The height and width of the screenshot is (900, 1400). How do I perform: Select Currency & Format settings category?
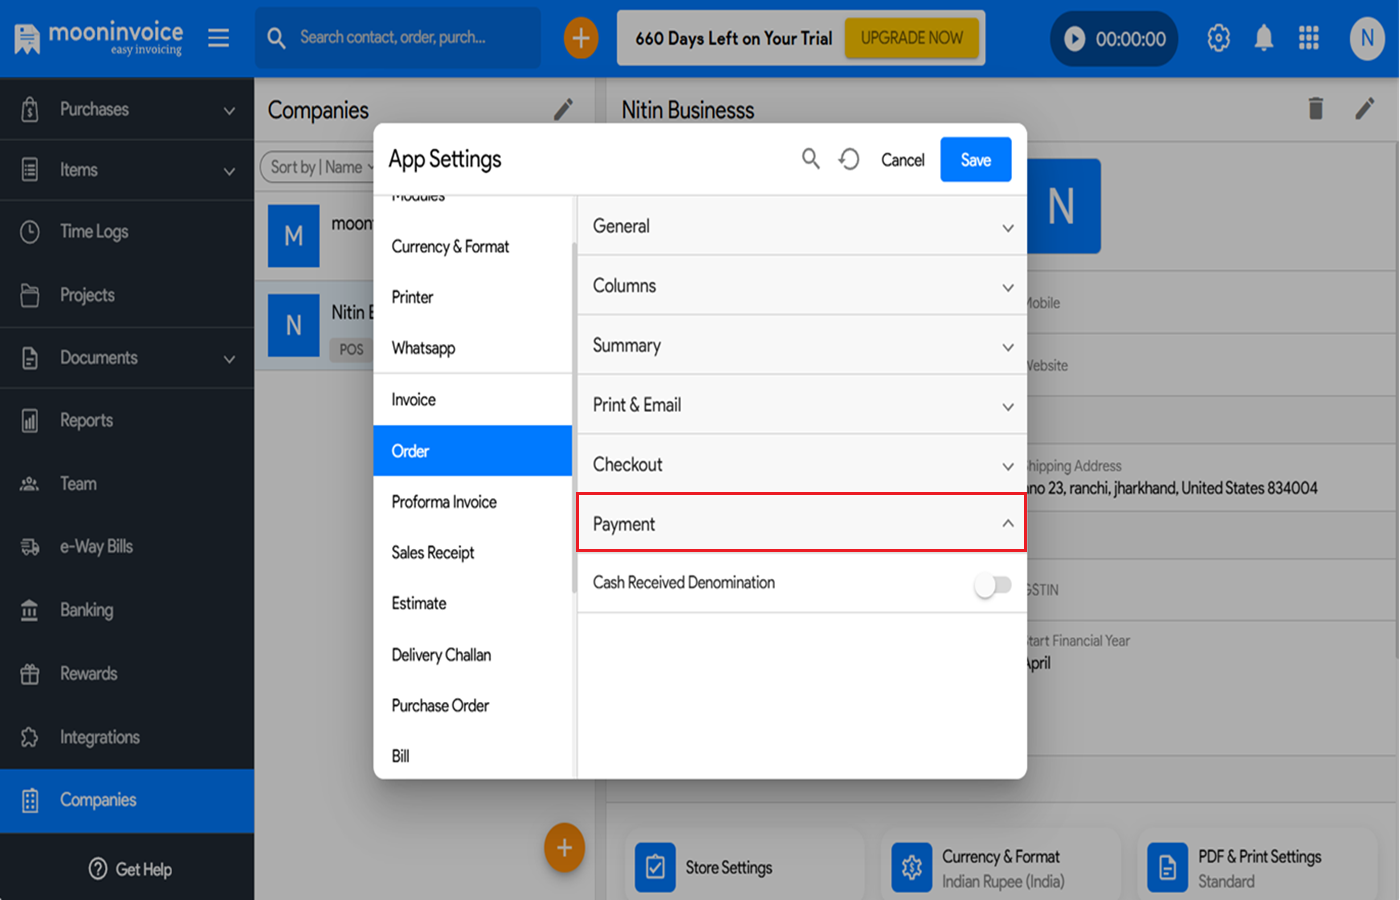pyautogui.click(x=473, y=247)
